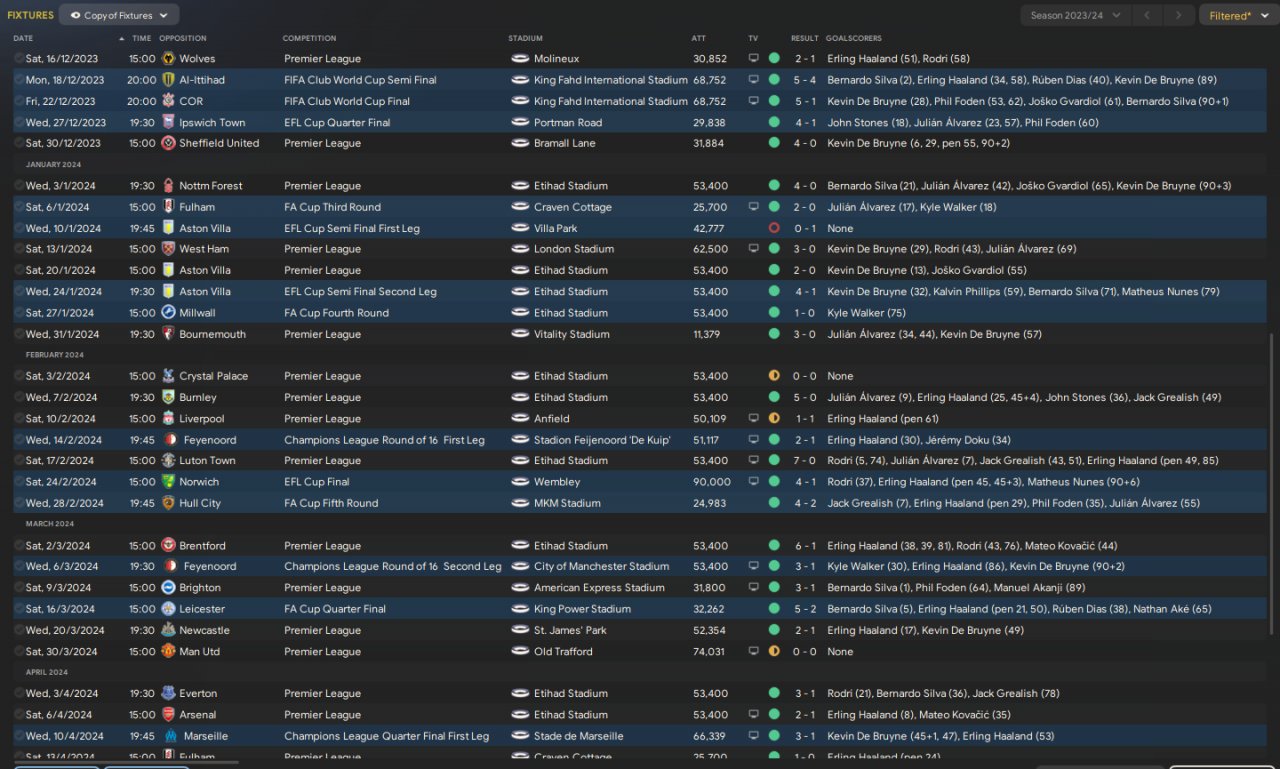Sort by the COMPETITION column header

309,38
